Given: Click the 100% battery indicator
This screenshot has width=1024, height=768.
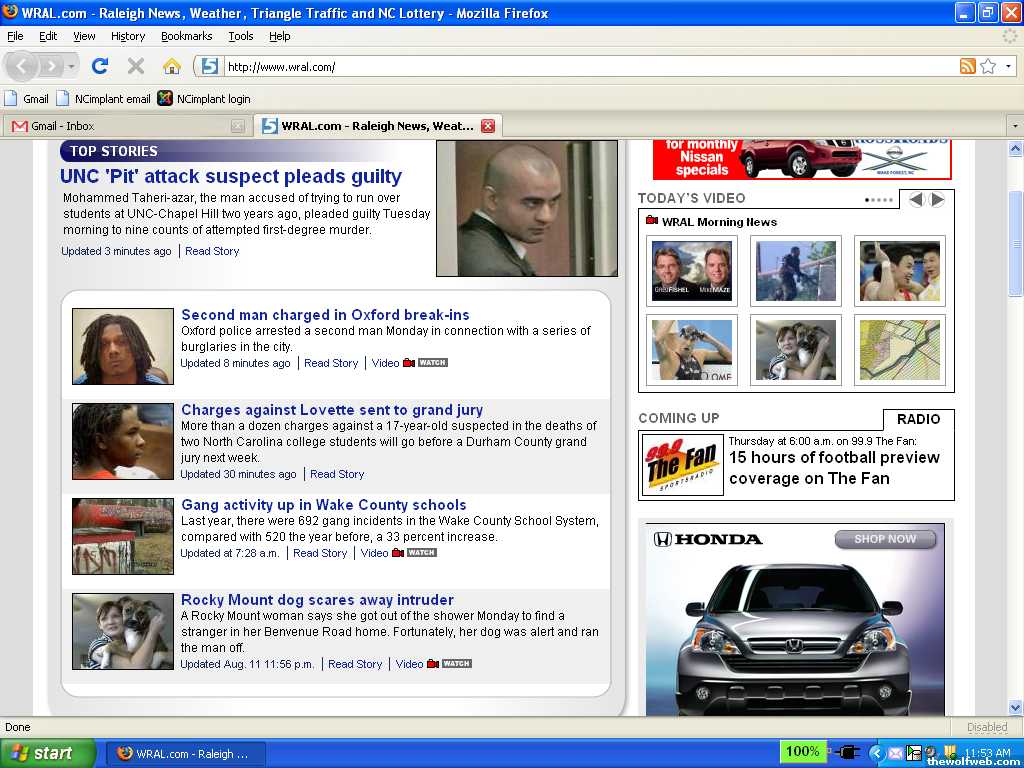Looking at the screenshot, I should [x=803, y=752].
